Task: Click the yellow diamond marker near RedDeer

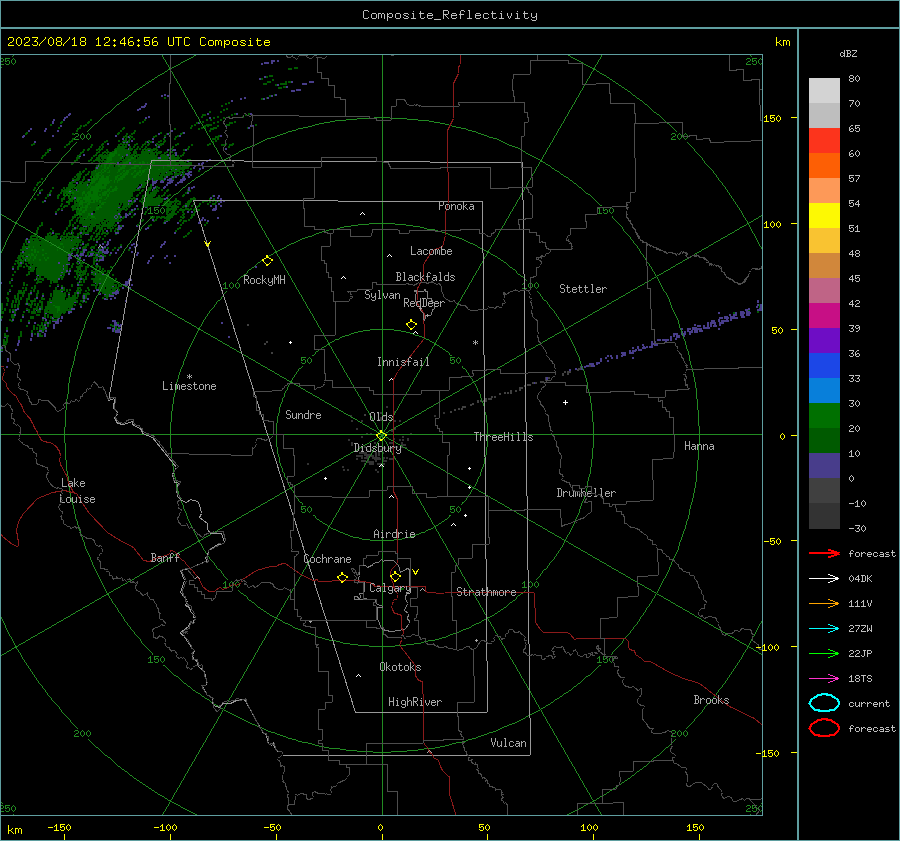Action: (411, 324)
